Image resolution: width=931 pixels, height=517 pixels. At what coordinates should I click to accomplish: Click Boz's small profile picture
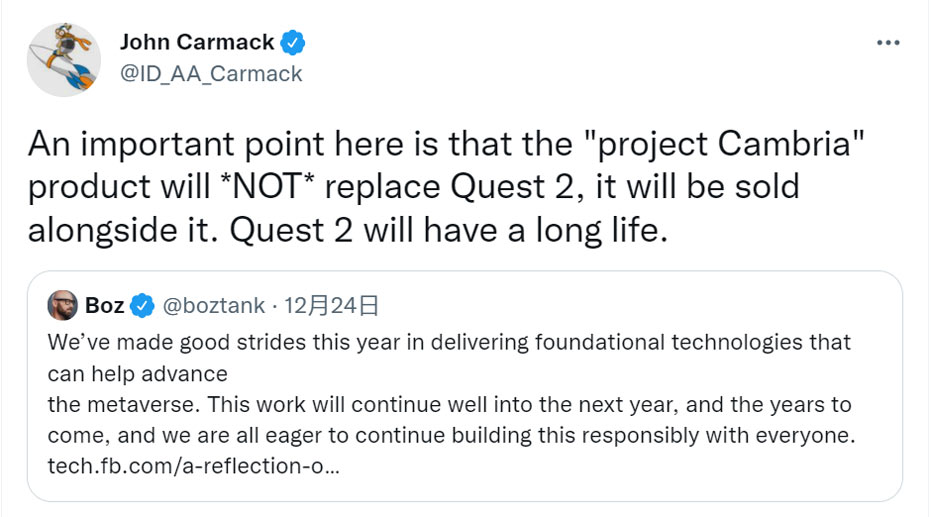coord(62,304)
